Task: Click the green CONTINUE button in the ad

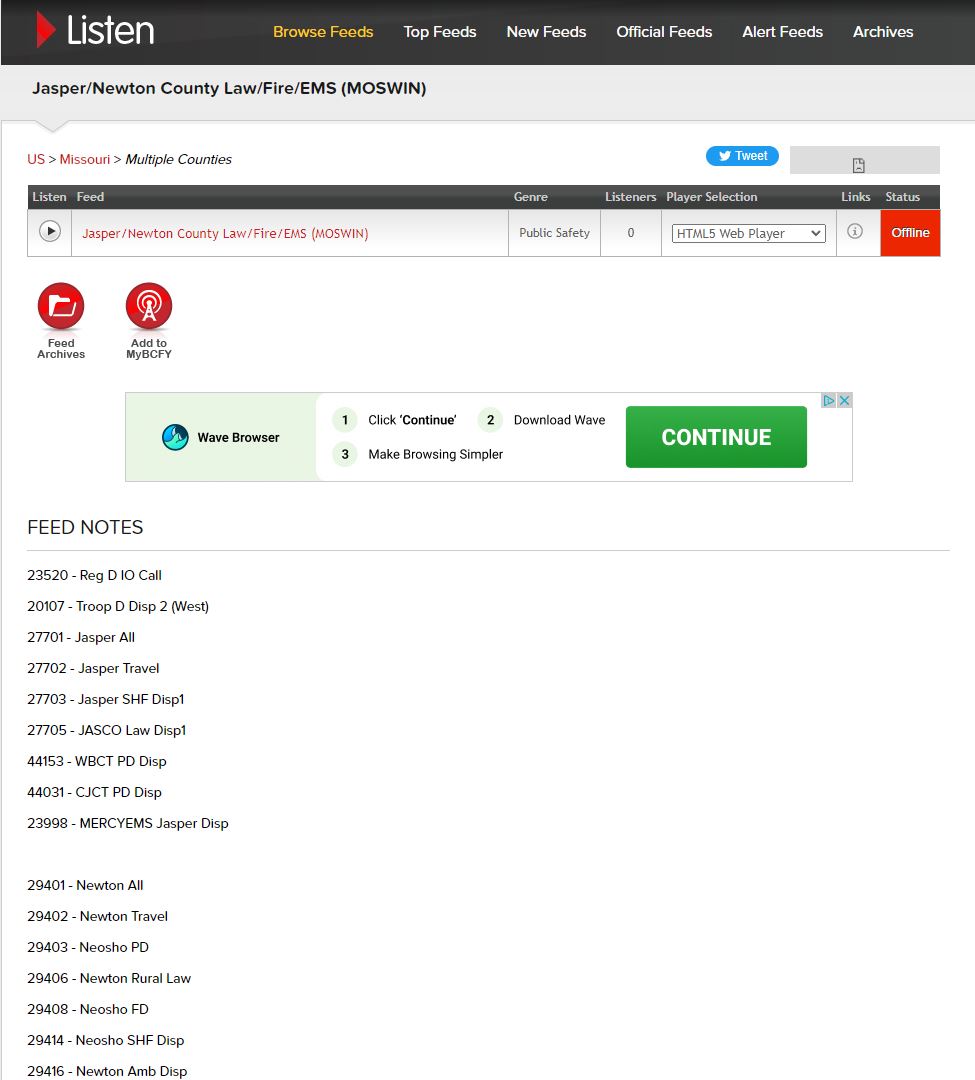Action: [x=715, y=437]
